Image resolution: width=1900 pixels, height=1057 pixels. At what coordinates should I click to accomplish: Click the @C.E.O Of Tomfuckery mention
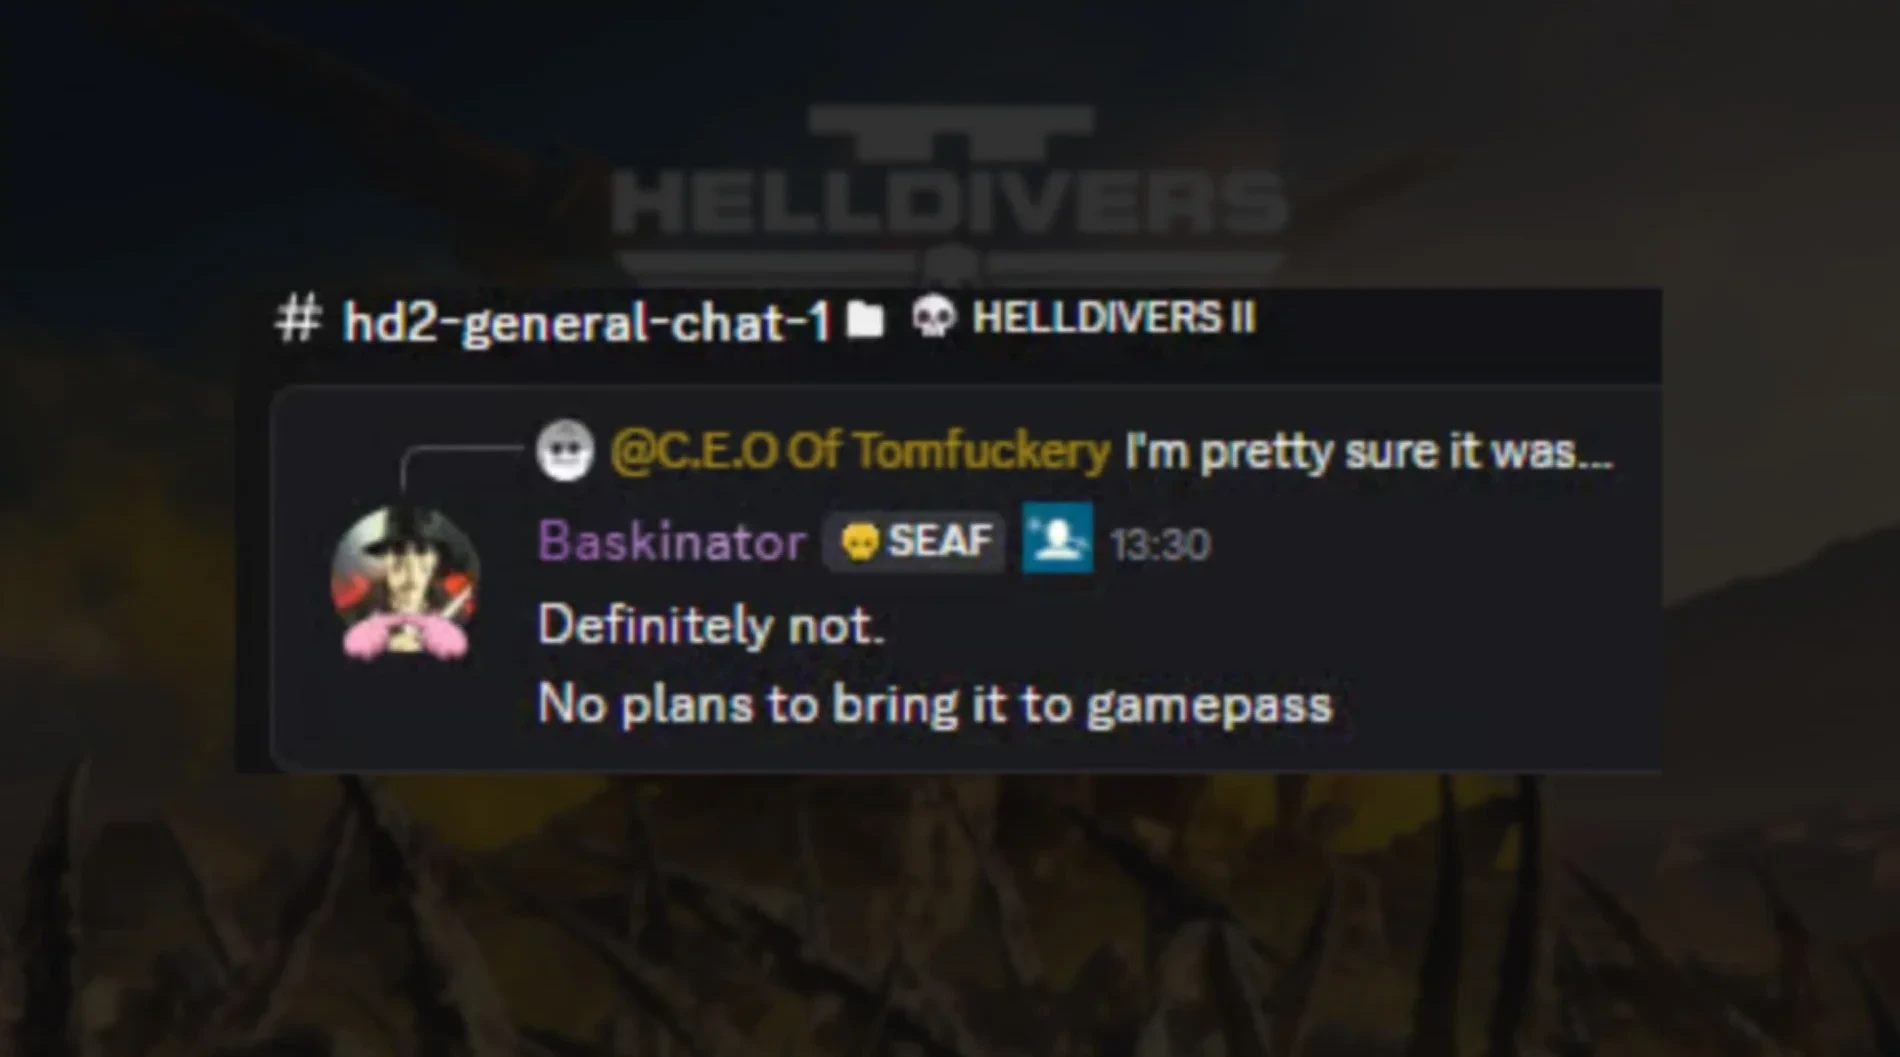860,451
